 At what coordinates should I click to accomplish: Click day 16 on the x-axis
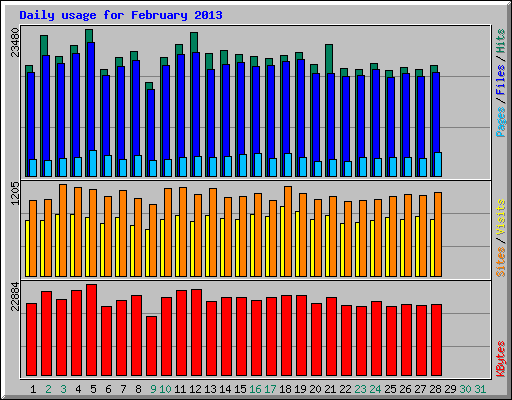pyautogui.click(x=255, y=389)
